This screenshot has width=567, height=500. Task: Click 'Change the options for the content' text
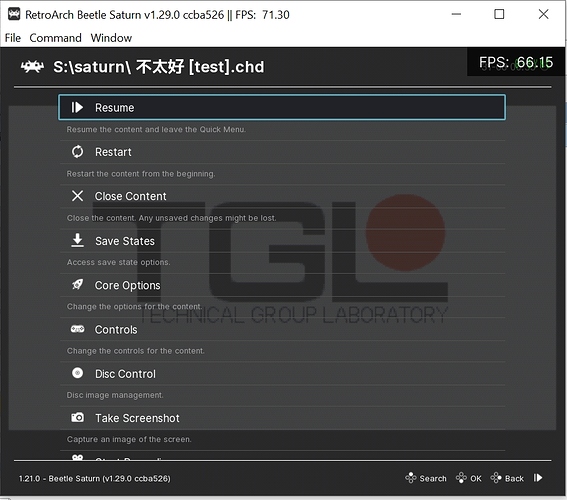134,307
